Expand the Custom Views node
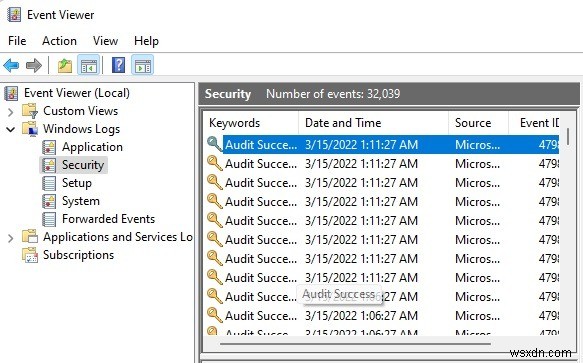The image size is (583, 363). 11,112
